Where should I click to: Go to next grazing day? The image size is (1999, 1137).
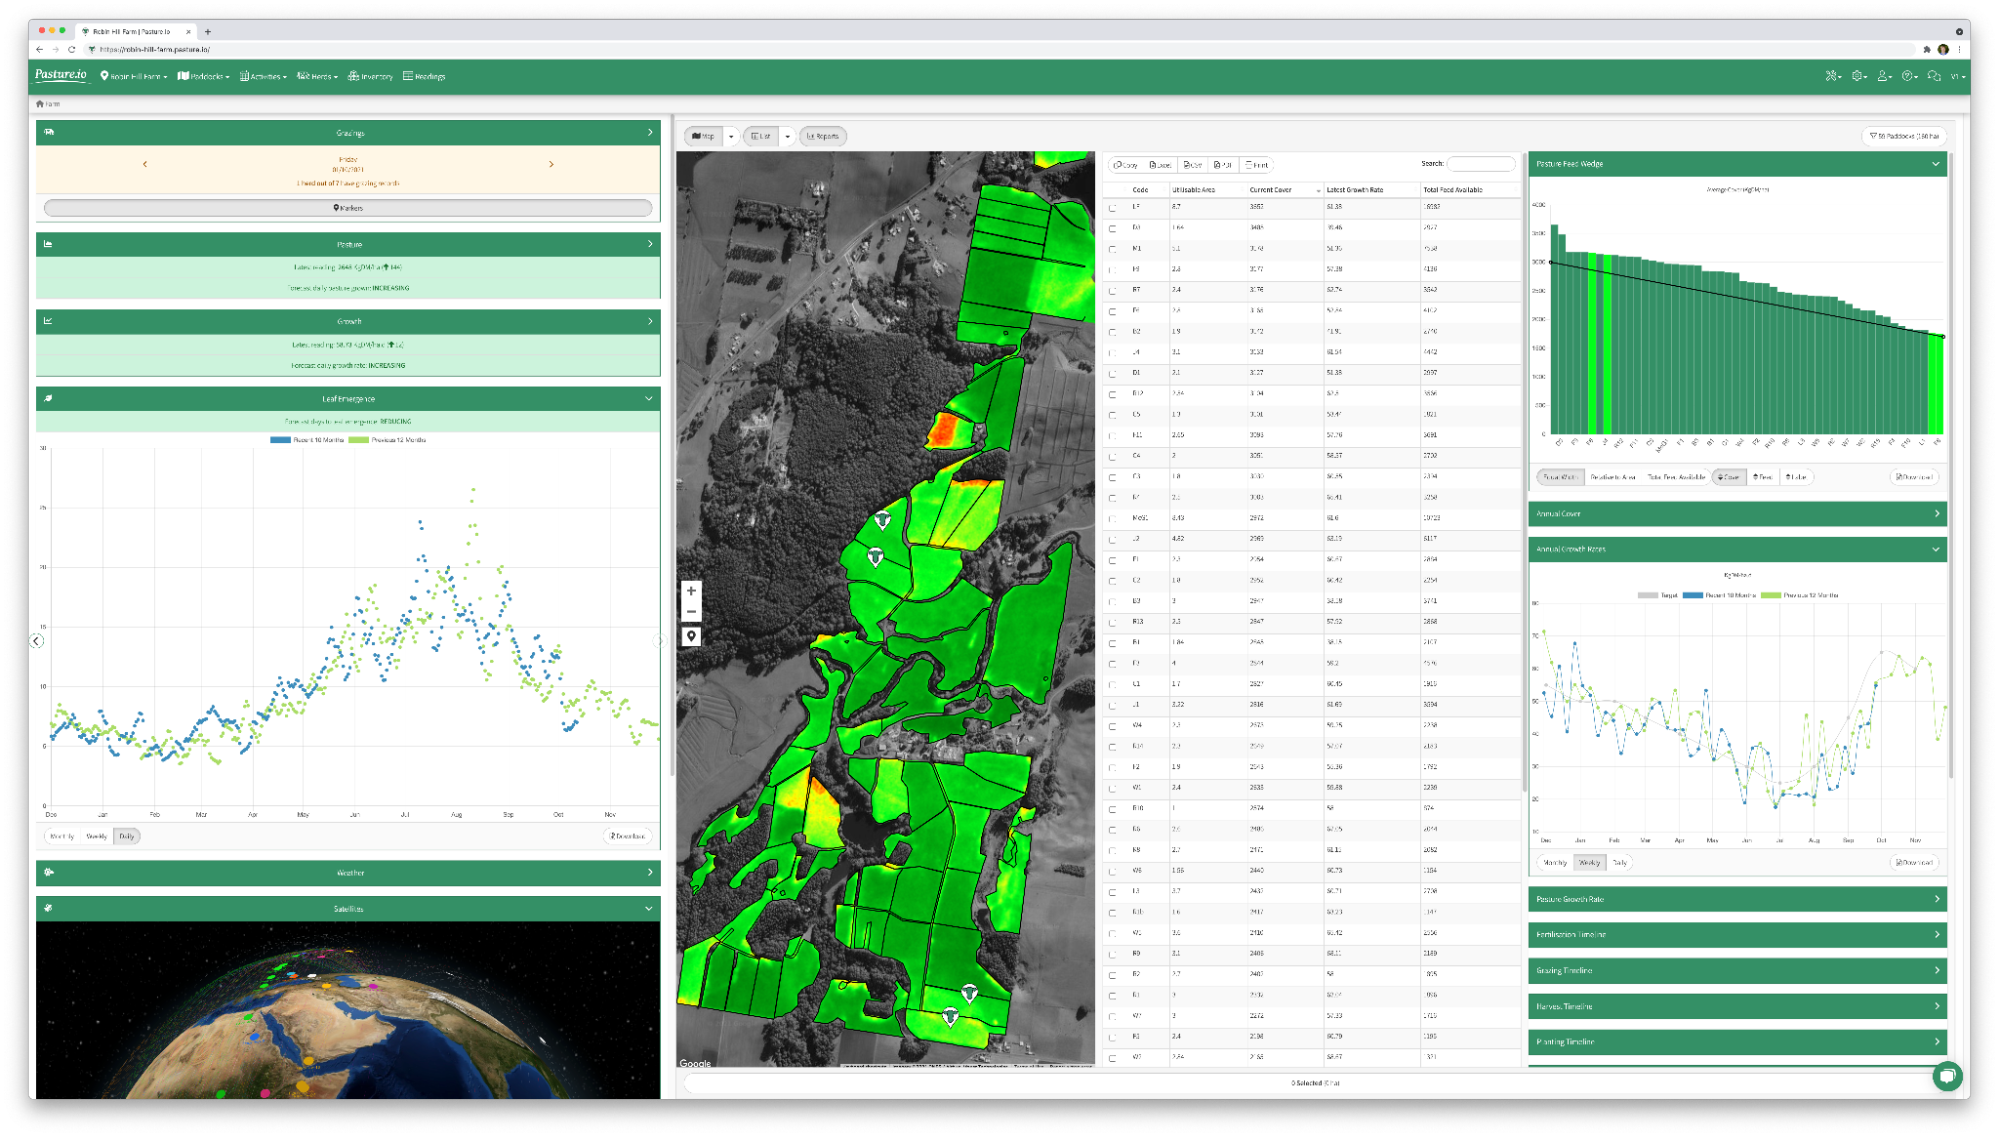(551, 164)
